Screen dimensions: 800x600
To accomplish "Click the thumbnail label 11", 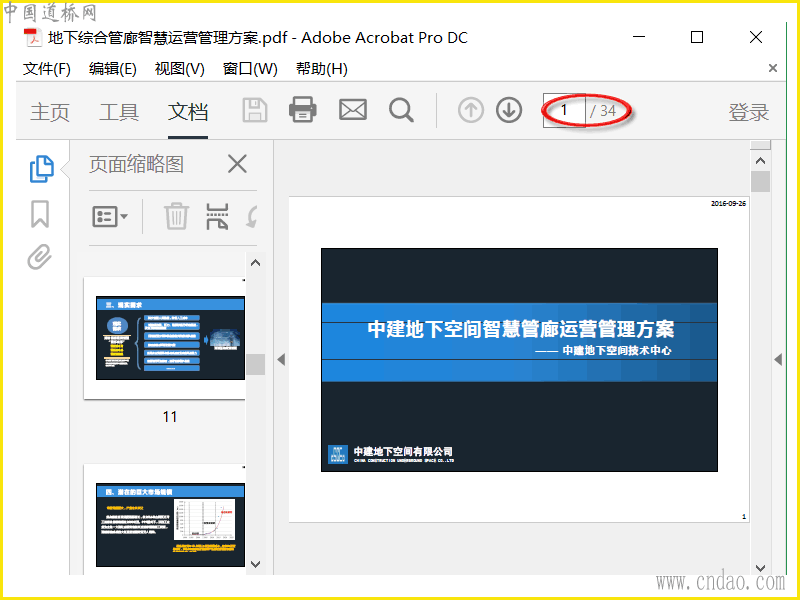I will point(170,417).
